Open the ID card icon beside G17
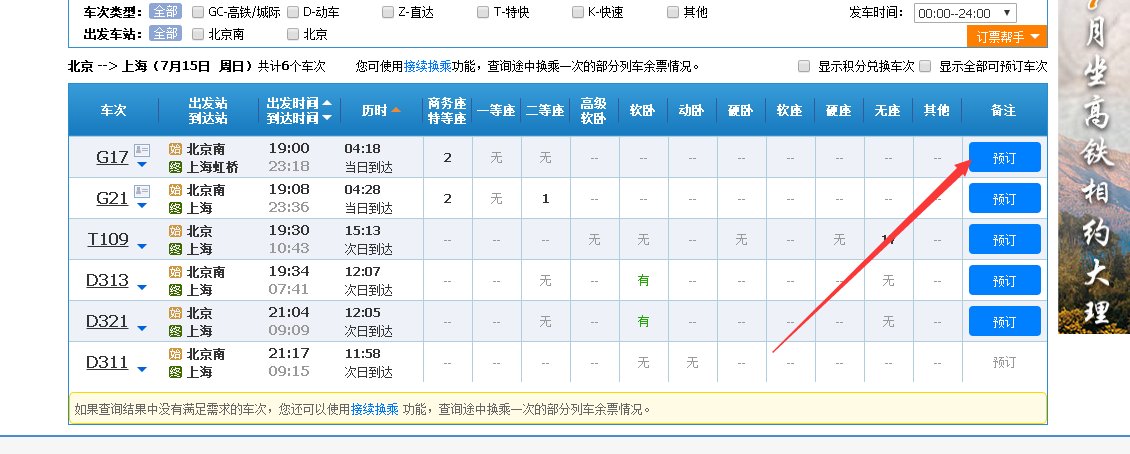 pos(142,150)
